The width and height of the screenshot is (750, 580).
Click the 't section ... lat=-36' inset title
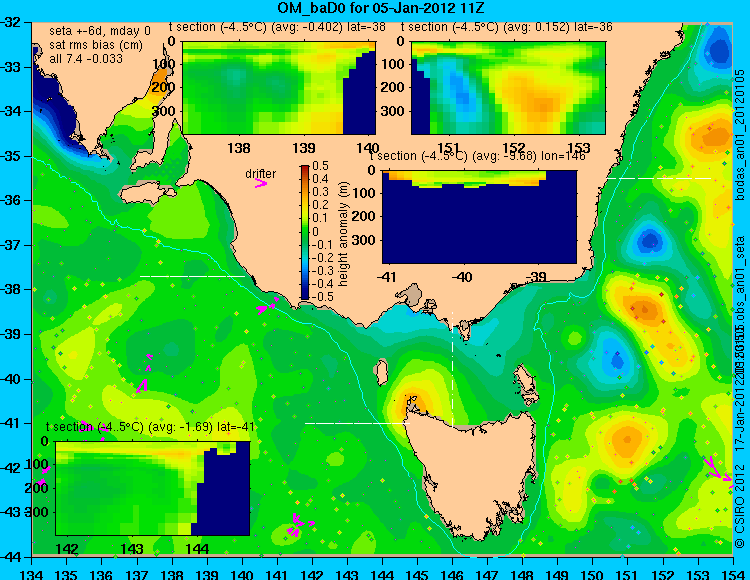click(507, 27)
